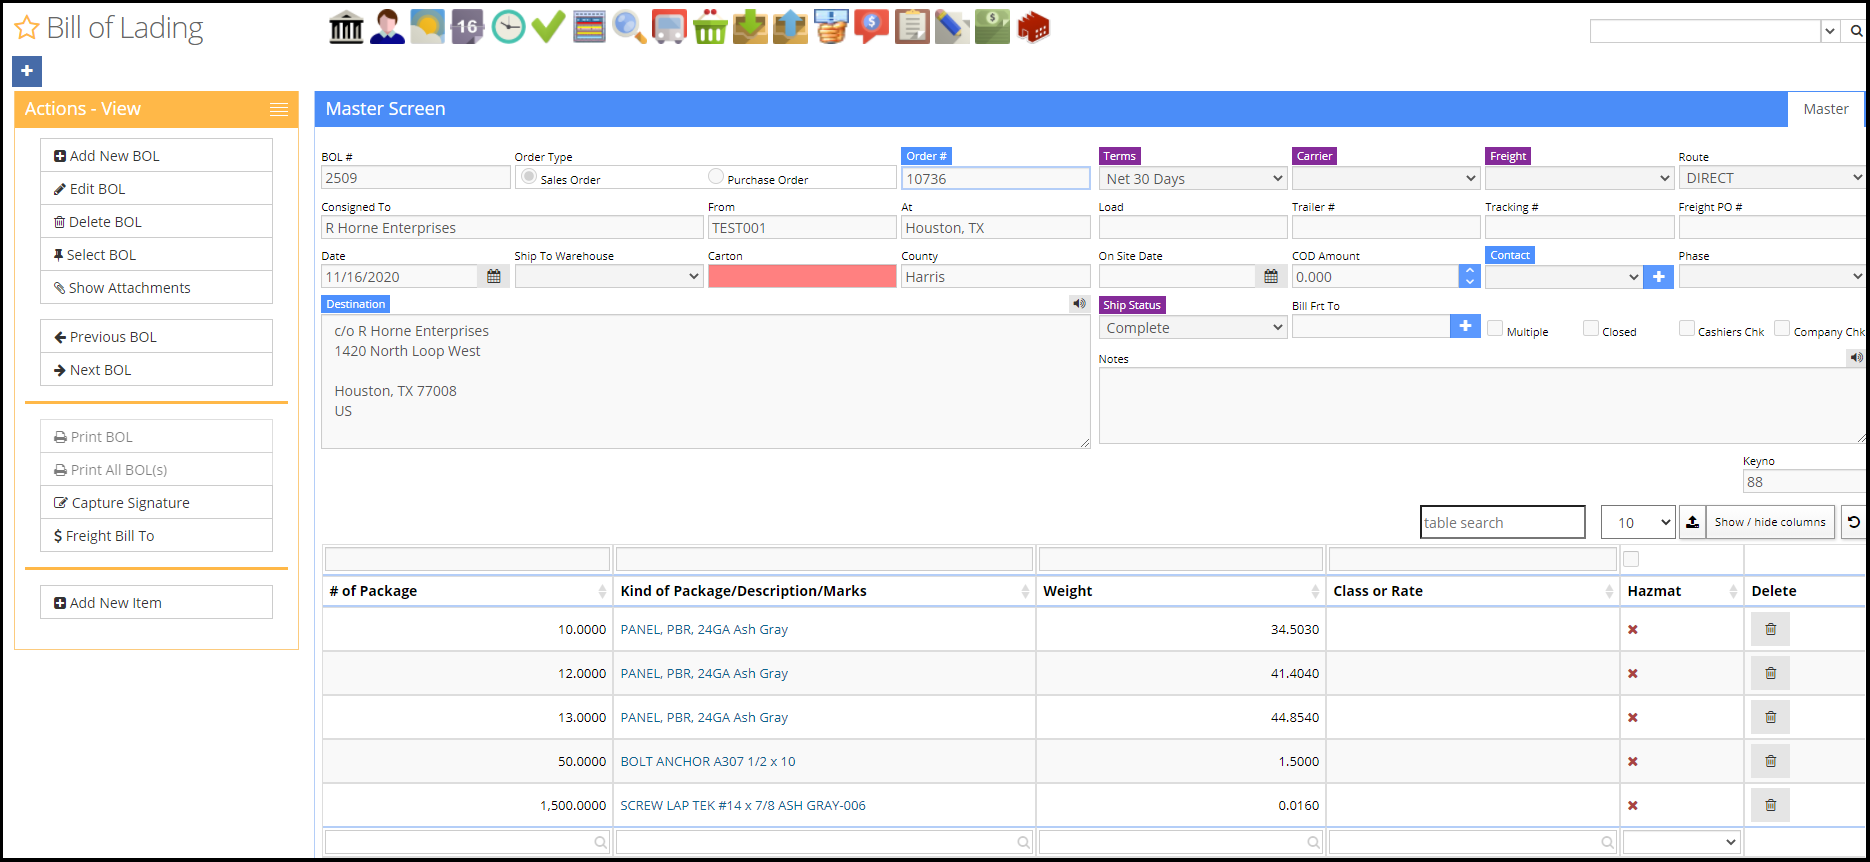This screenshot has width=1870, height=862.
Task: Open the Hazmat footer filter dropdown
Action: pos(1682,842)
